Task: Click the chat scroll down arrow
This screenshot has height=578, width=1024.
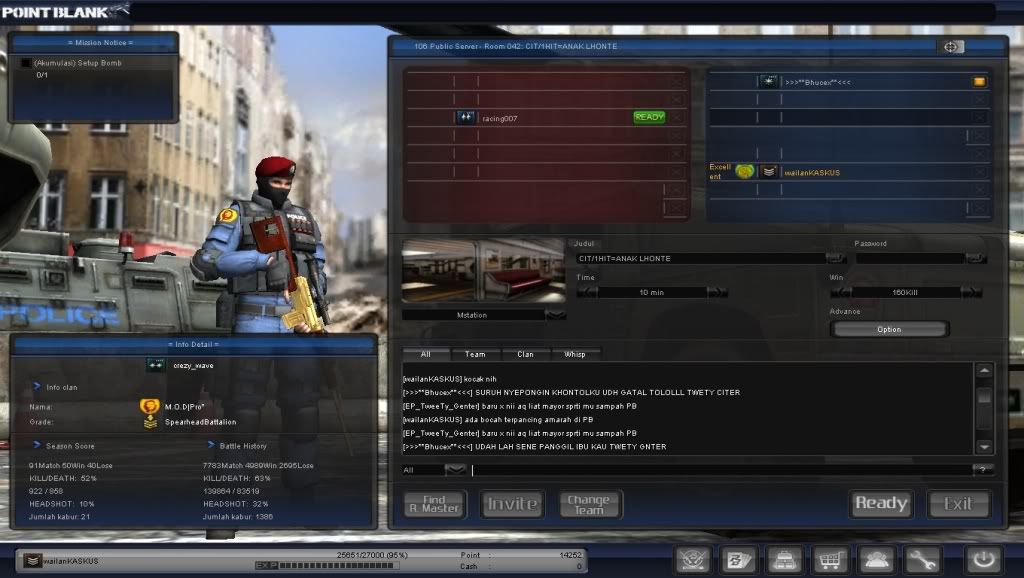Action: 984,447
